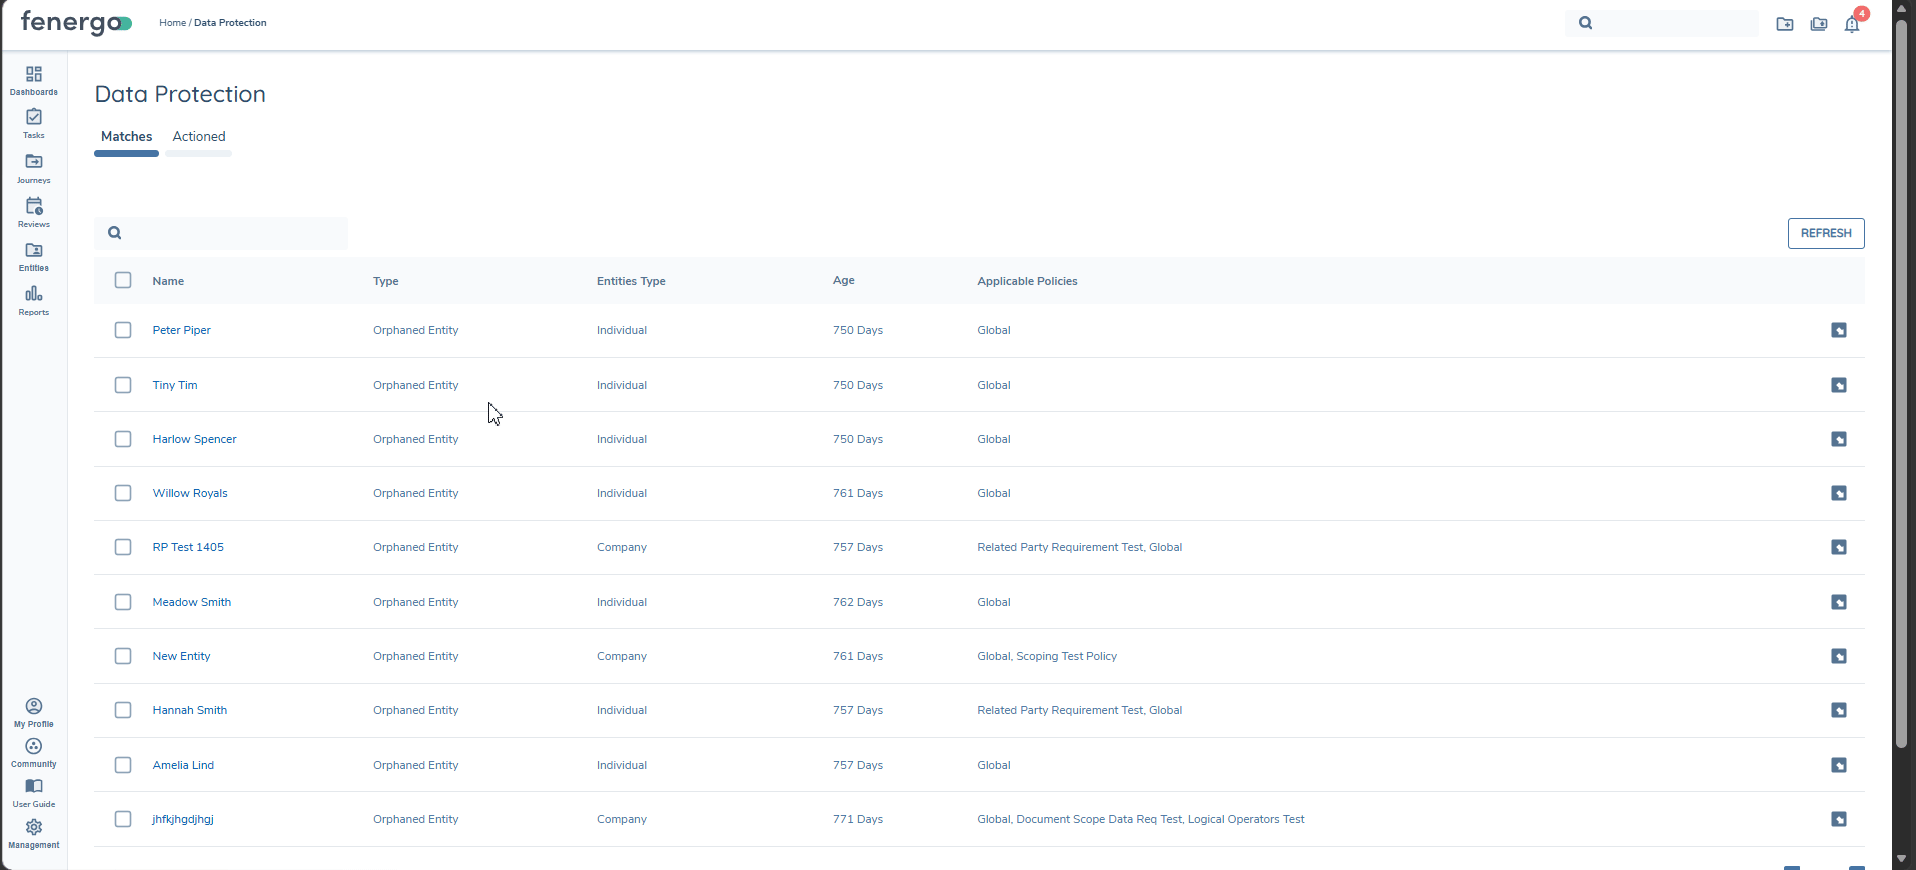Click the action icon for Tiny Tim
Image resolution: width=1916 pixels, height=870 pixels.
click(1839, 385)
